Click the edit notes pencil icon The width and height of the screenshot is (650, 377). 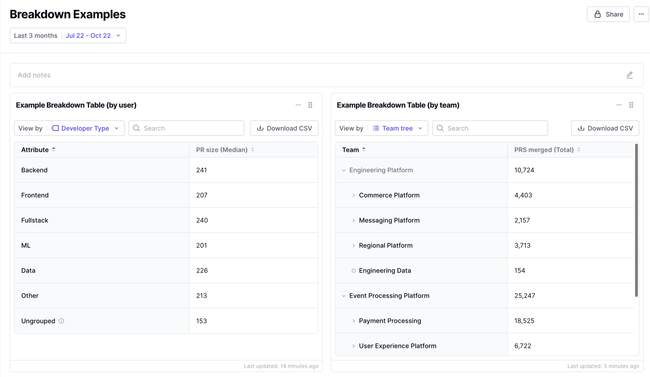[x=630, y=75]
